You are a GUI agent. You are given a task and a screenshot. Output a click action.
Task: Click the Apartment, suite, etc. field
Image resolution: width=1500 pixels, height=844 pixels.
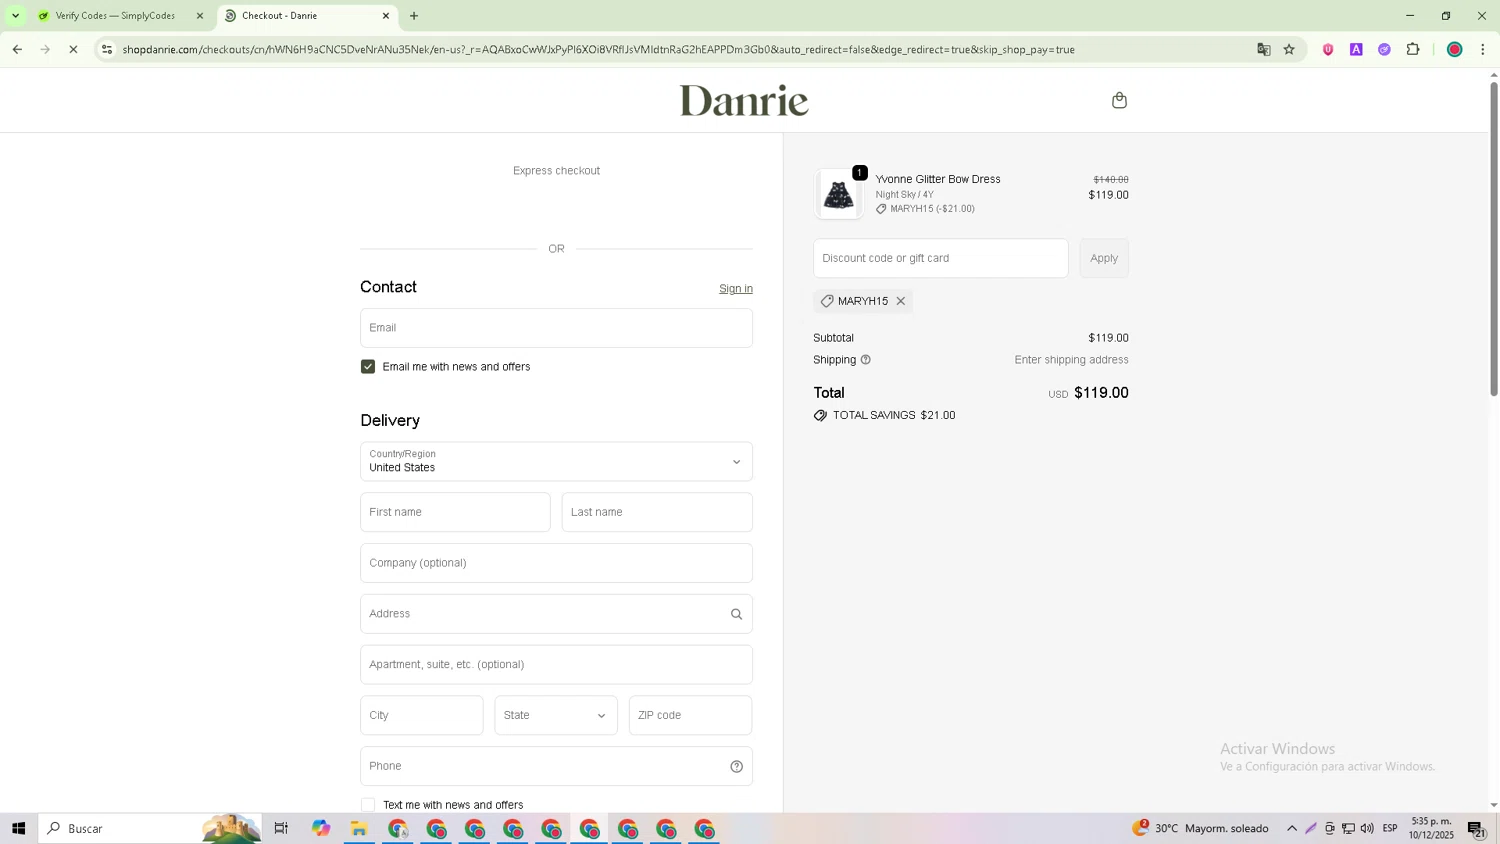click(556, 665)
